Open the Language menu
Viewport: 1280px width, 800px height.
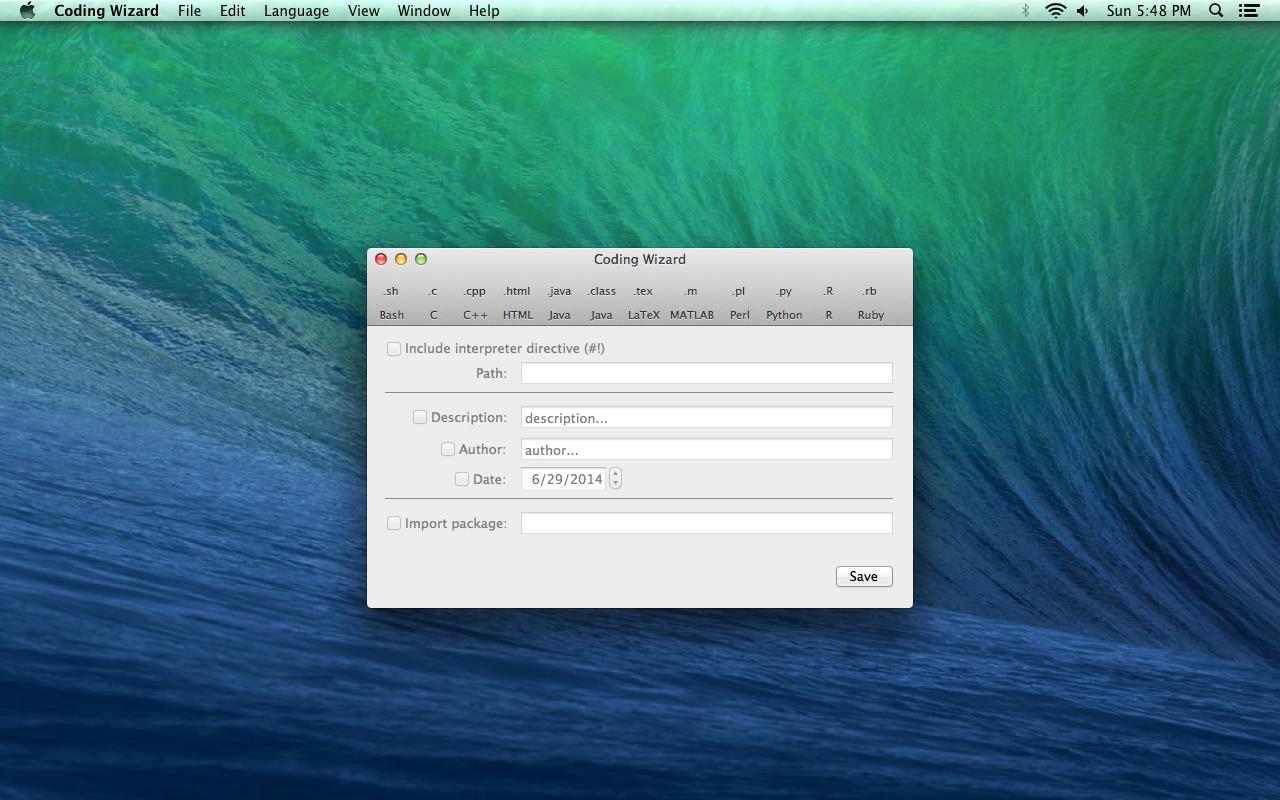[x=296, y=11]
